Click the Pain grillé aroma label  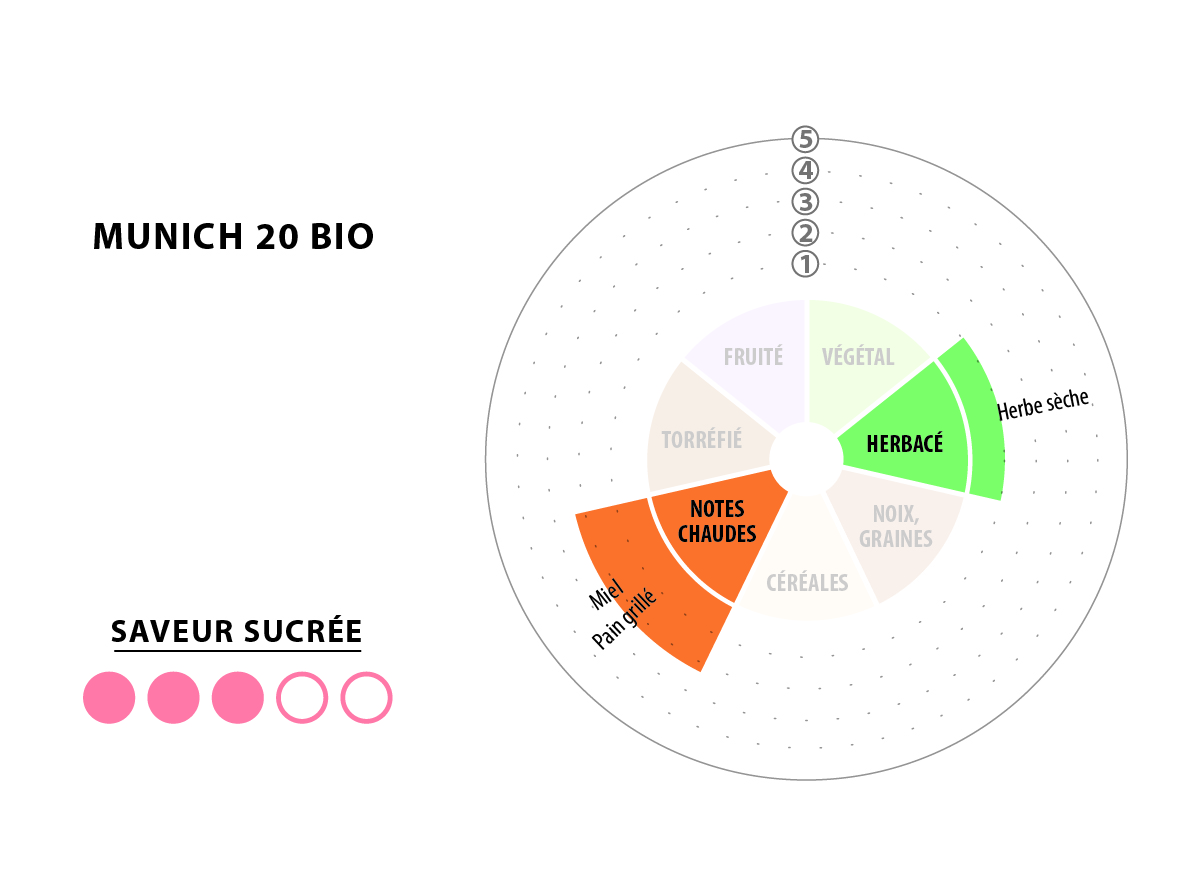(x=624, y=619)
